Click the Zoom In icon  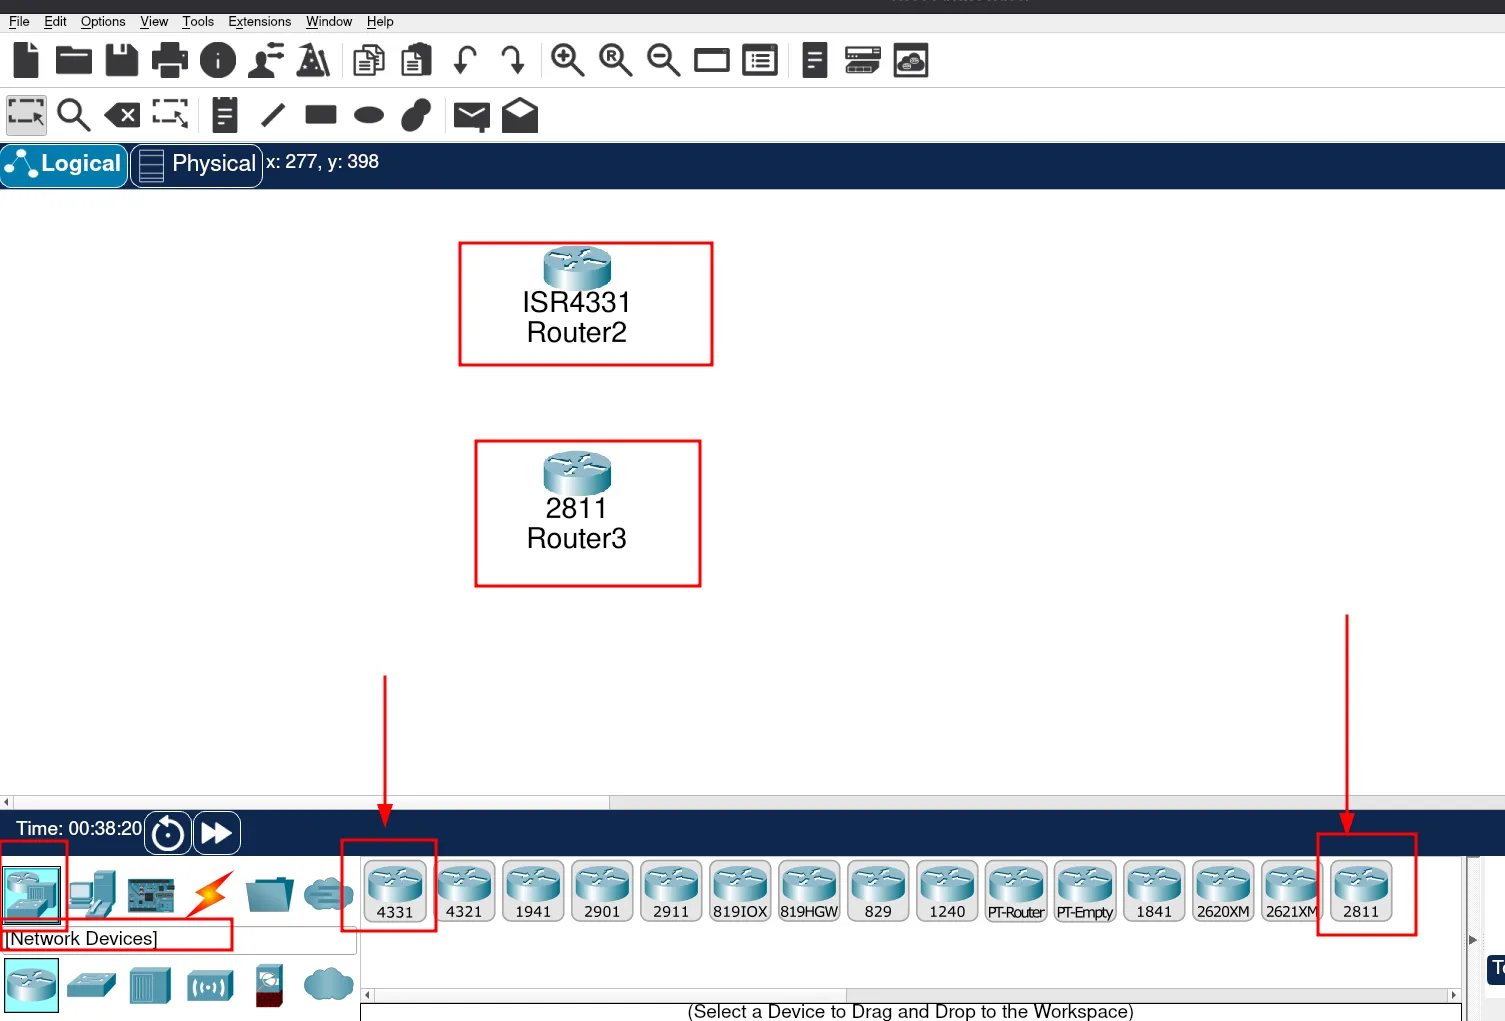pyautogui.click(x=567, y=61)
